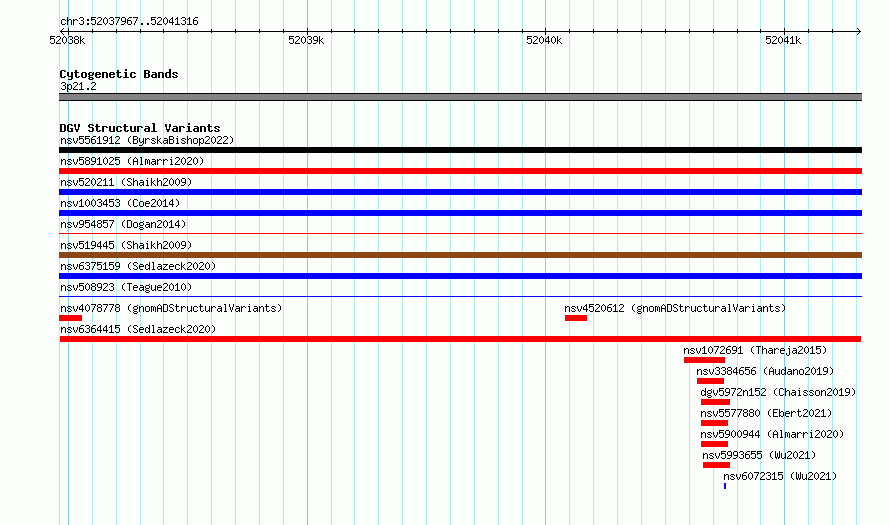Click the DGV Structural Variants track title
The height and width of the screenshot is (525, 890).
coord(140,128)
